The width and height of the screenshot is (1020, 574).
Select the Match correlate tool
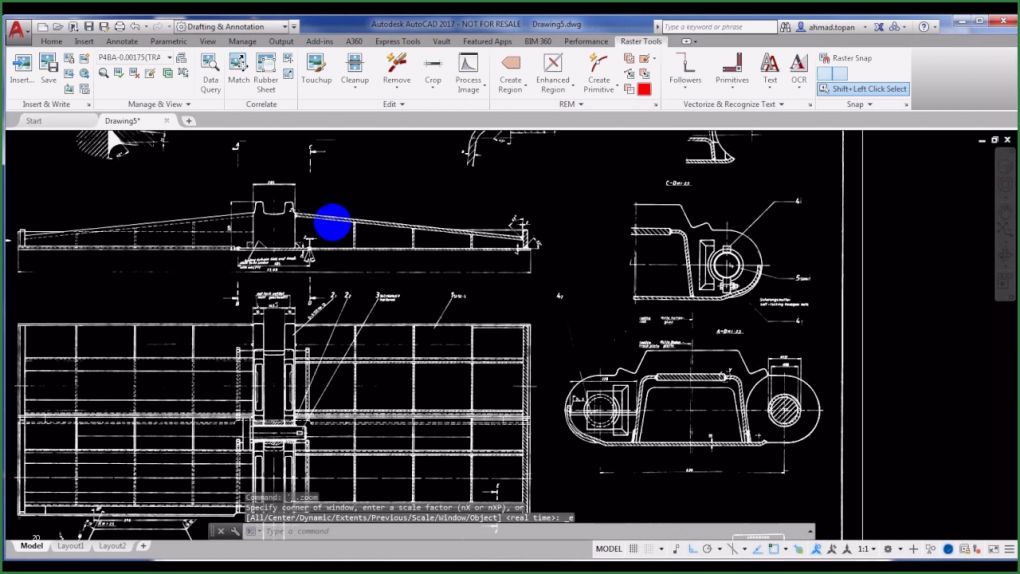tap(238, 68)
